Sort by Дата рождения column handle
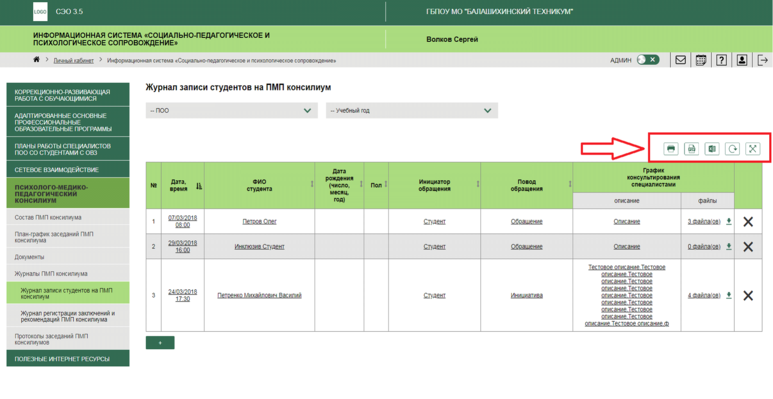 coord(361,184)
